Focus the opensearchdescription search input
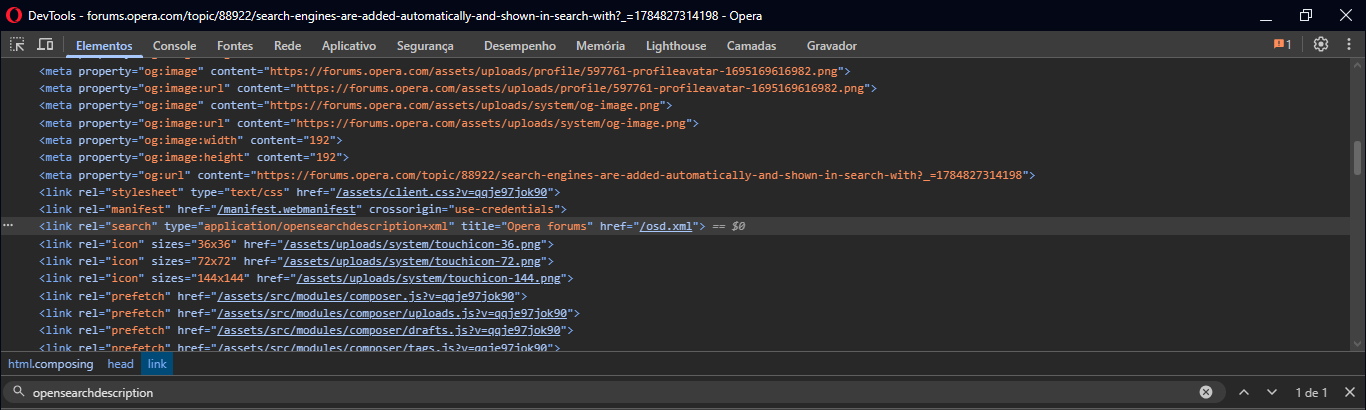This screenshot has width=1366, height=410. click(x=610, y=393)
